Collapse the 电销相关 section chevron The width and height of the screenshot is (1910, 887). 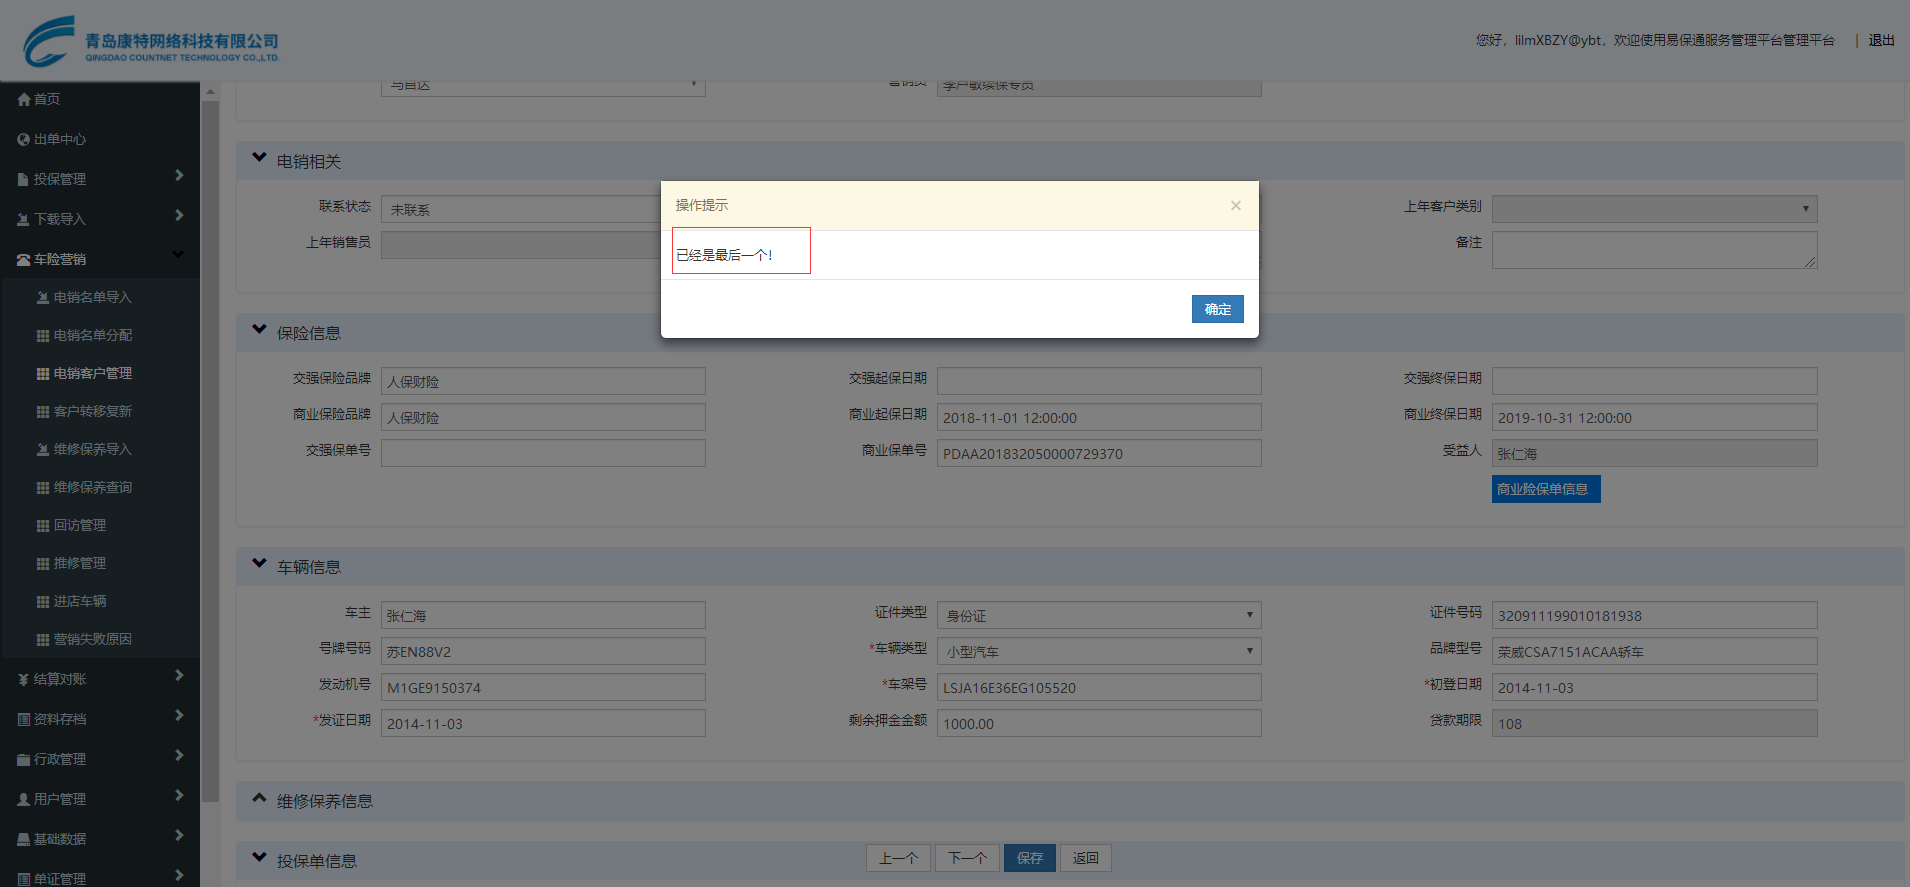click(259, 158)
